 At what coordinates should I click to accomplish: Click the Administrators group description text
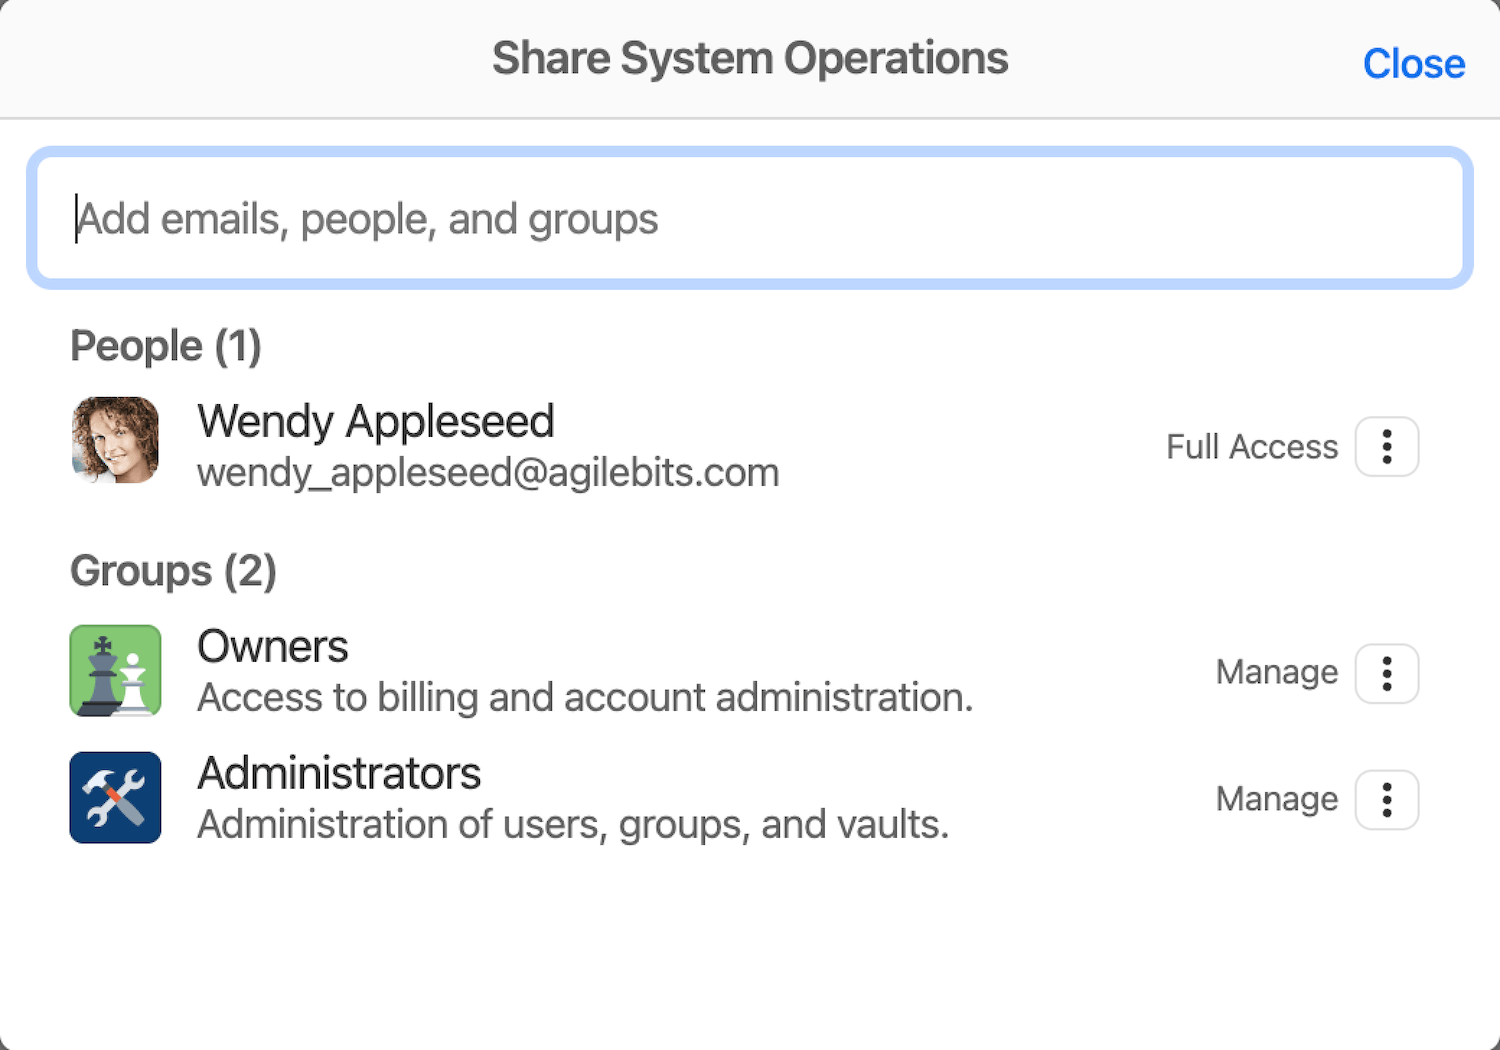[573, 824]
